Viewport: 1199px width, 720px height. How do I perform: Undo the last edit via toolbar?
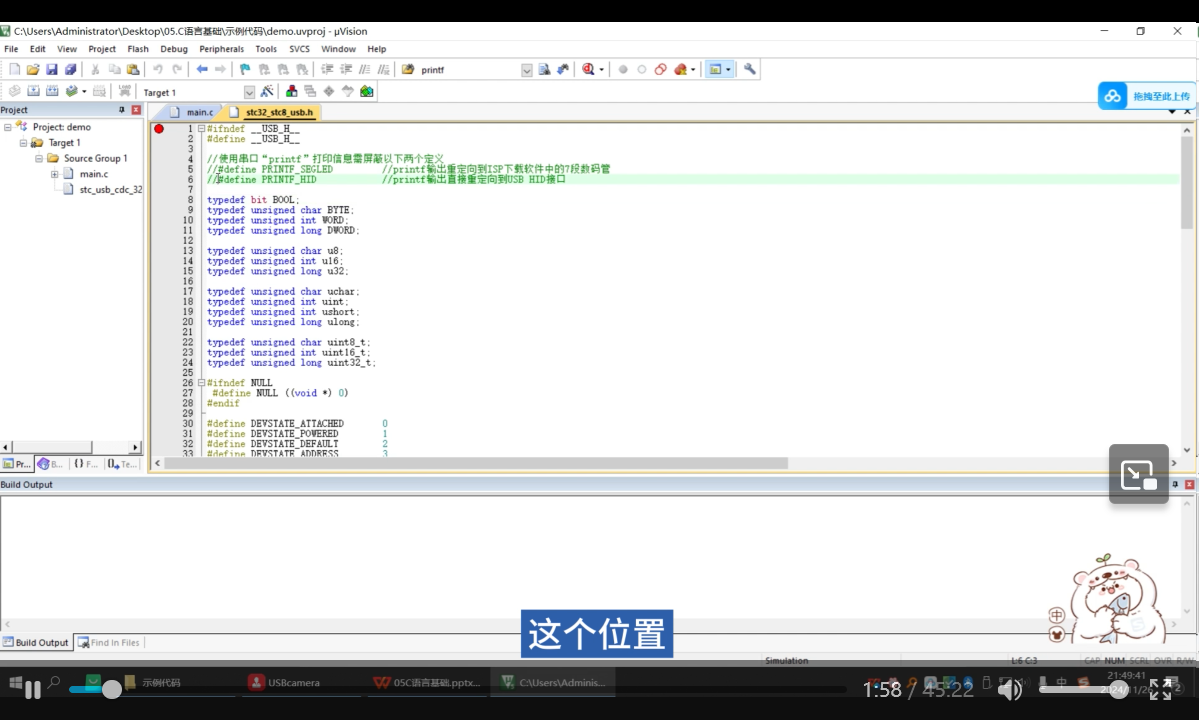pos(158,70)
